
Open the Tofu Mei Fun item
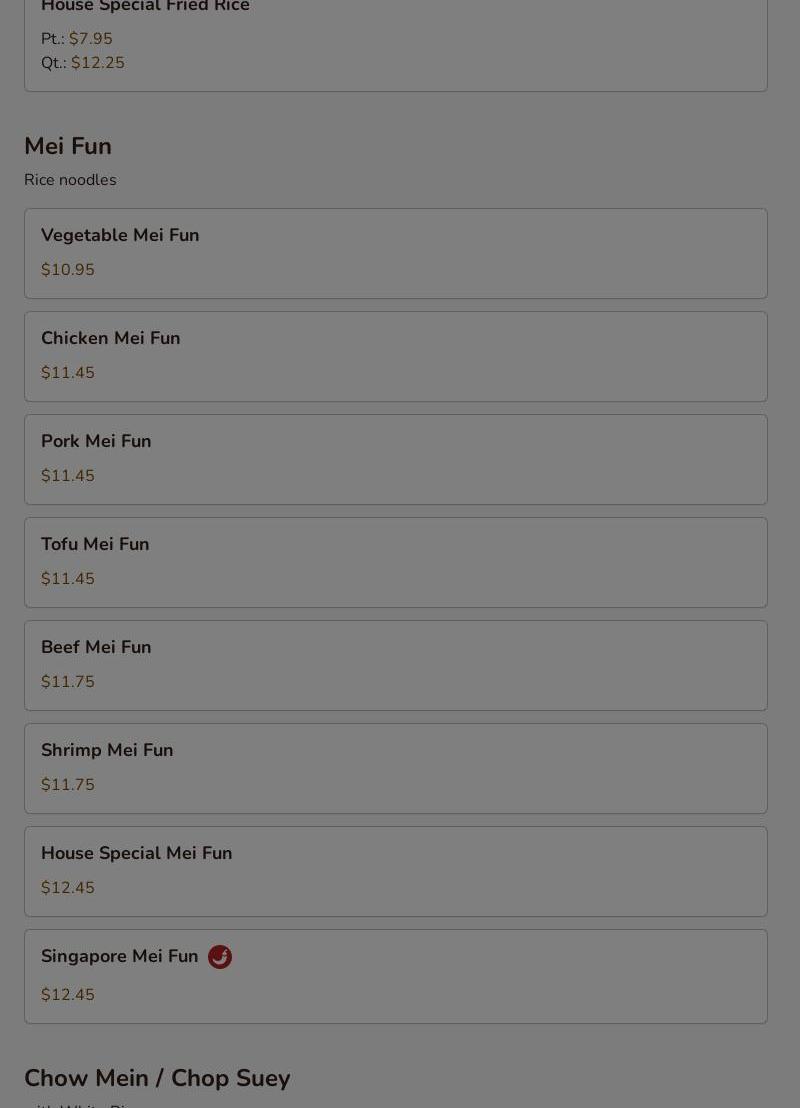396,562
